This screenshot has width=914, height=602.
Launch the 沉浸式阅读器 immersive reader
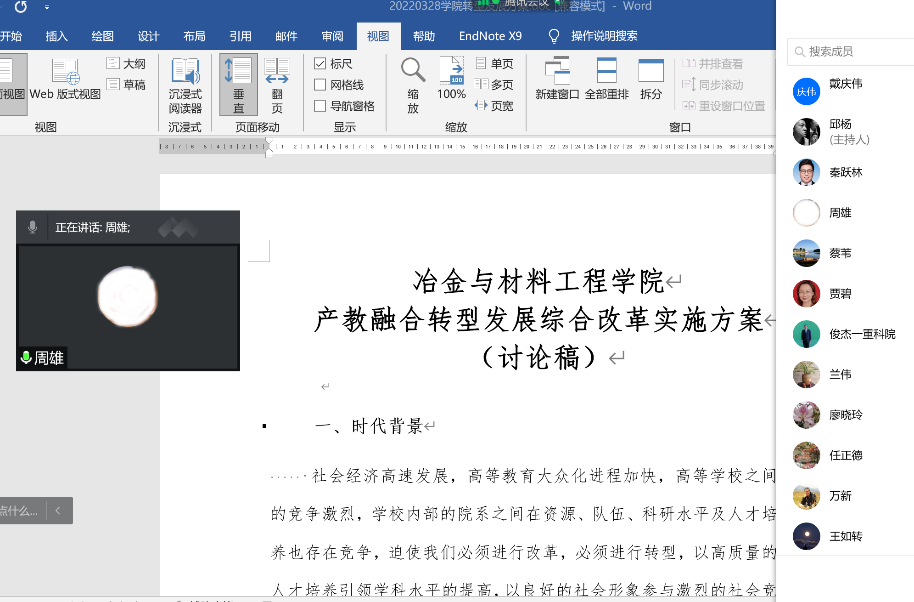click(x=185, y=83)
